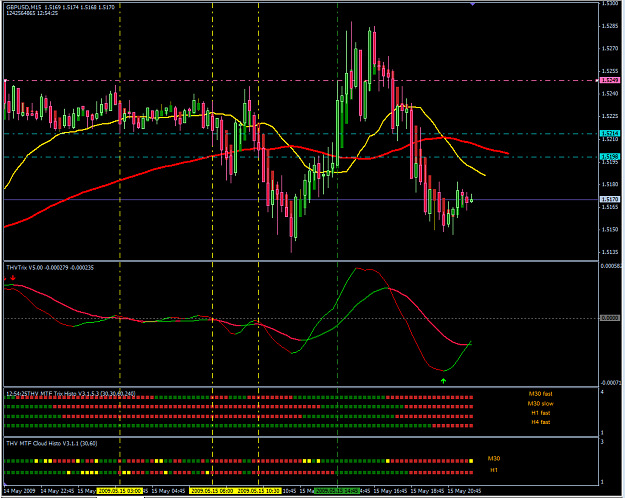Select the H1 fast row label

(540, 413)
